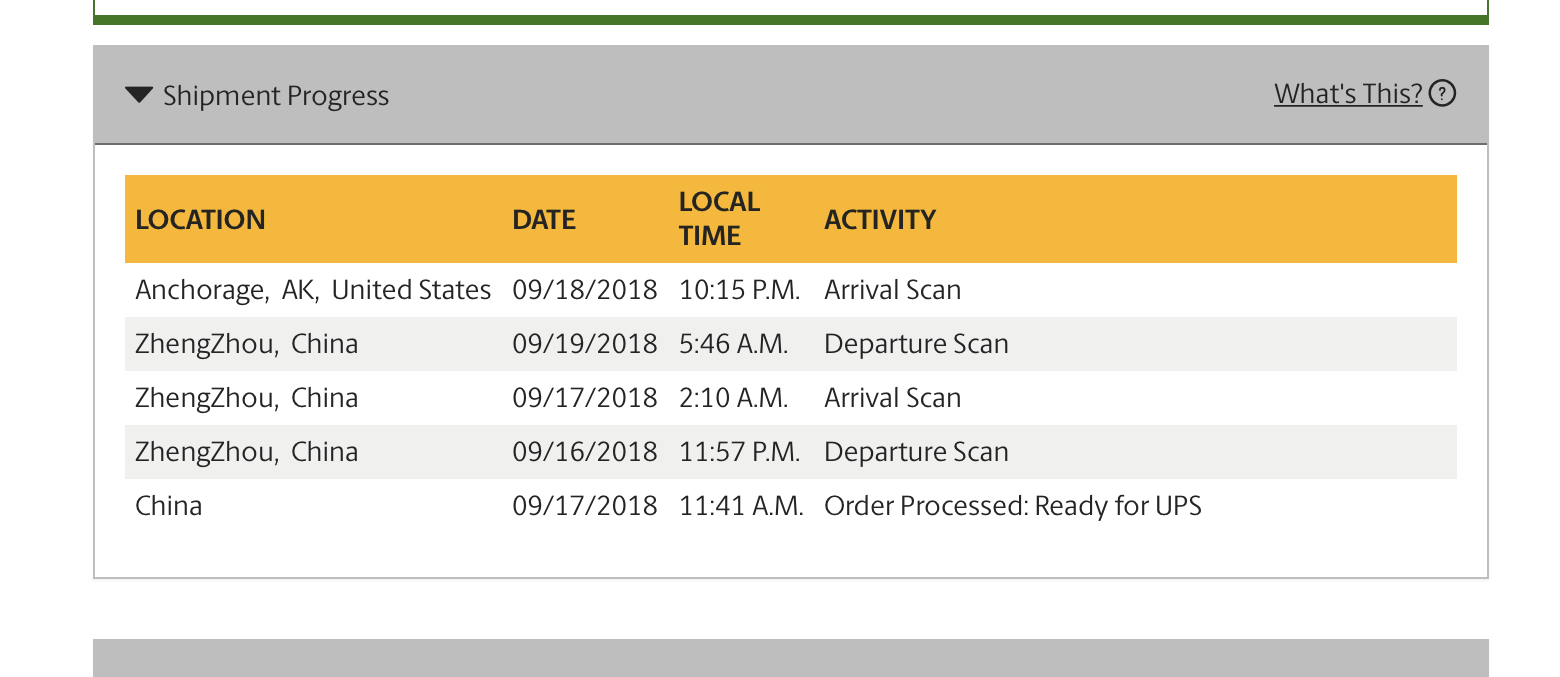Click Order Processed: Ready for UPS

coord(1013,506)
